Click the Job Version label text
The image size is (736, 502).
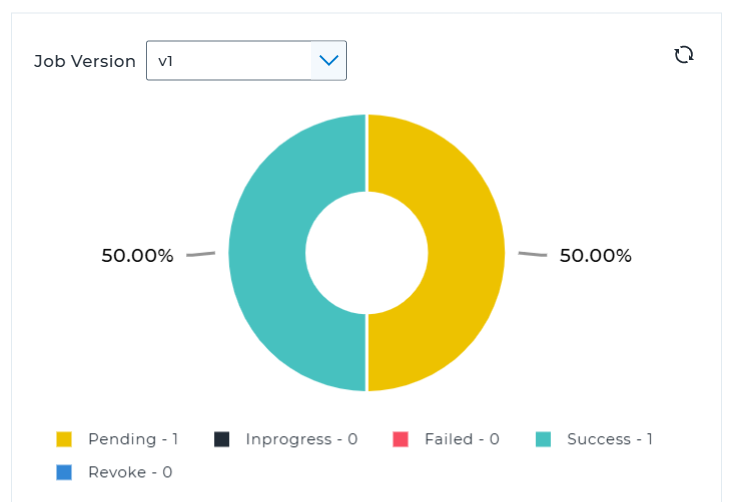pos(85,61)
